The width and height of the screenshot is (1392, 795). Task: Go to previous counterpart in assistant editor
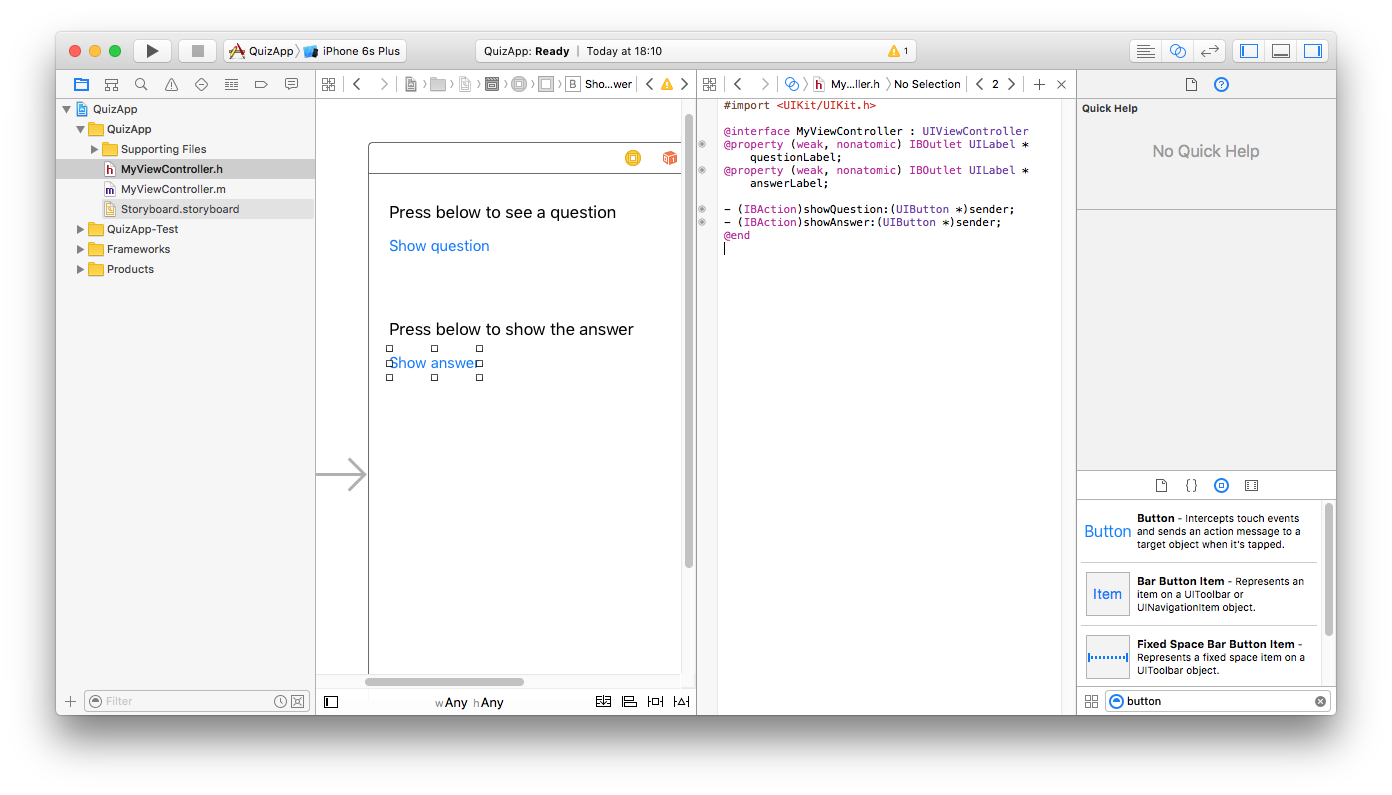pyautogui.click(x=979, y=85)
